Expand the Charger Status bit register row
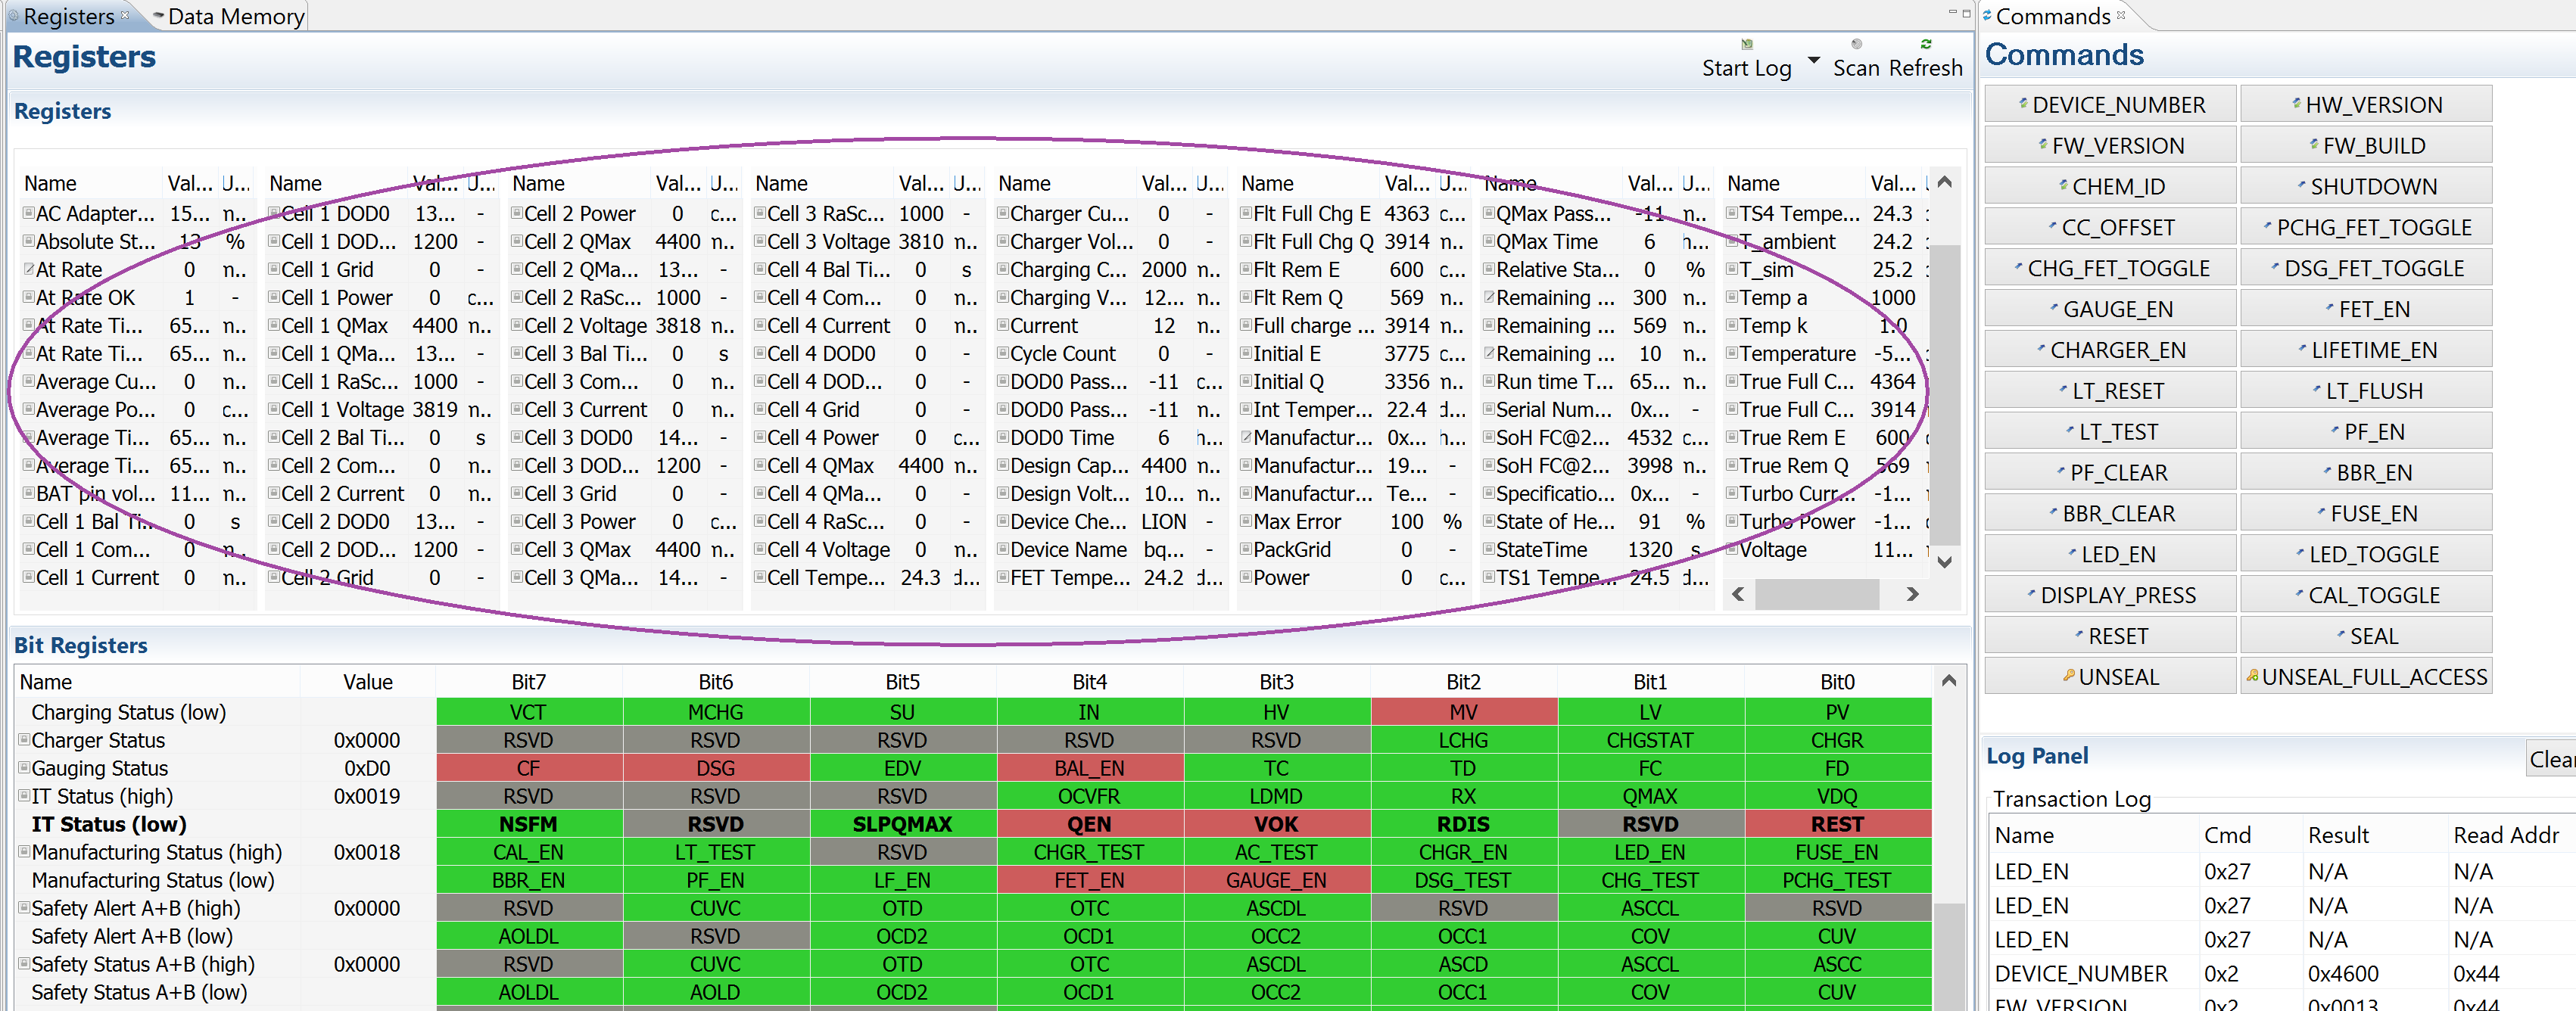This screenshot has height=1011, width=2576. tap(24, 740)
